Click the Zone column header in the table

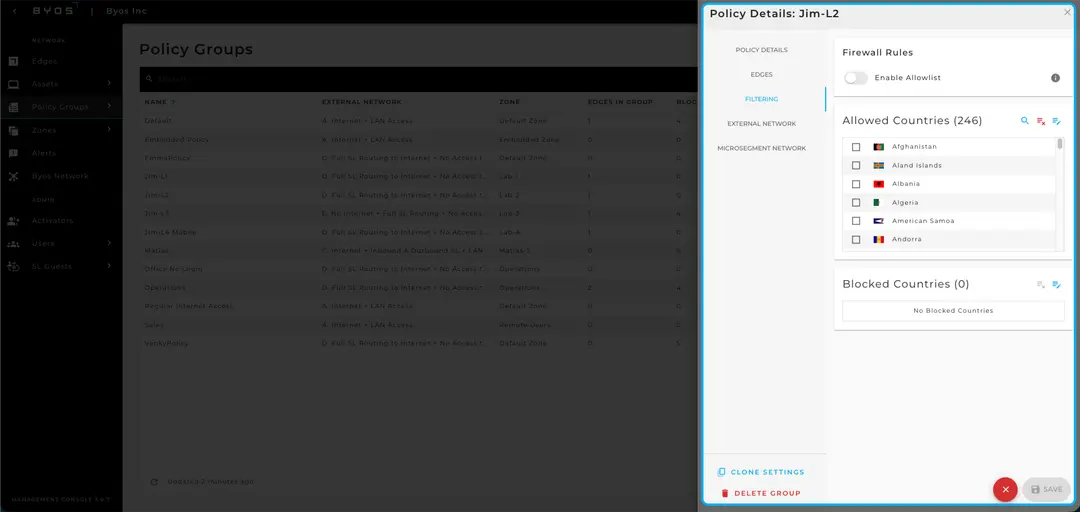[509, 102]
